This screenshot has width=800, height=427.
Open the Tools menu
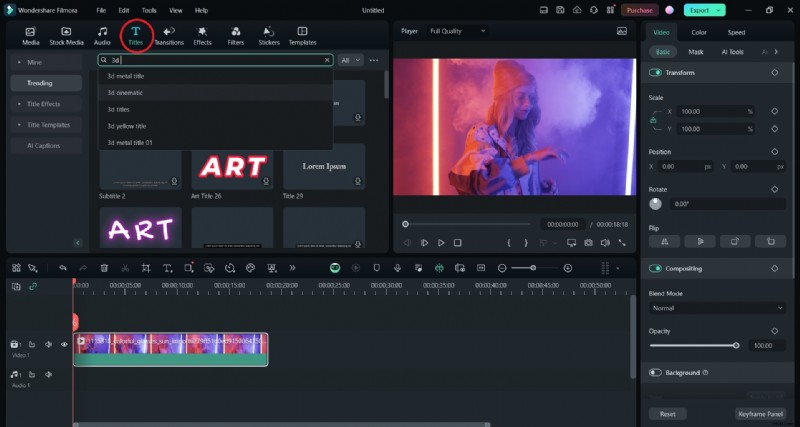tap(149, 10)
